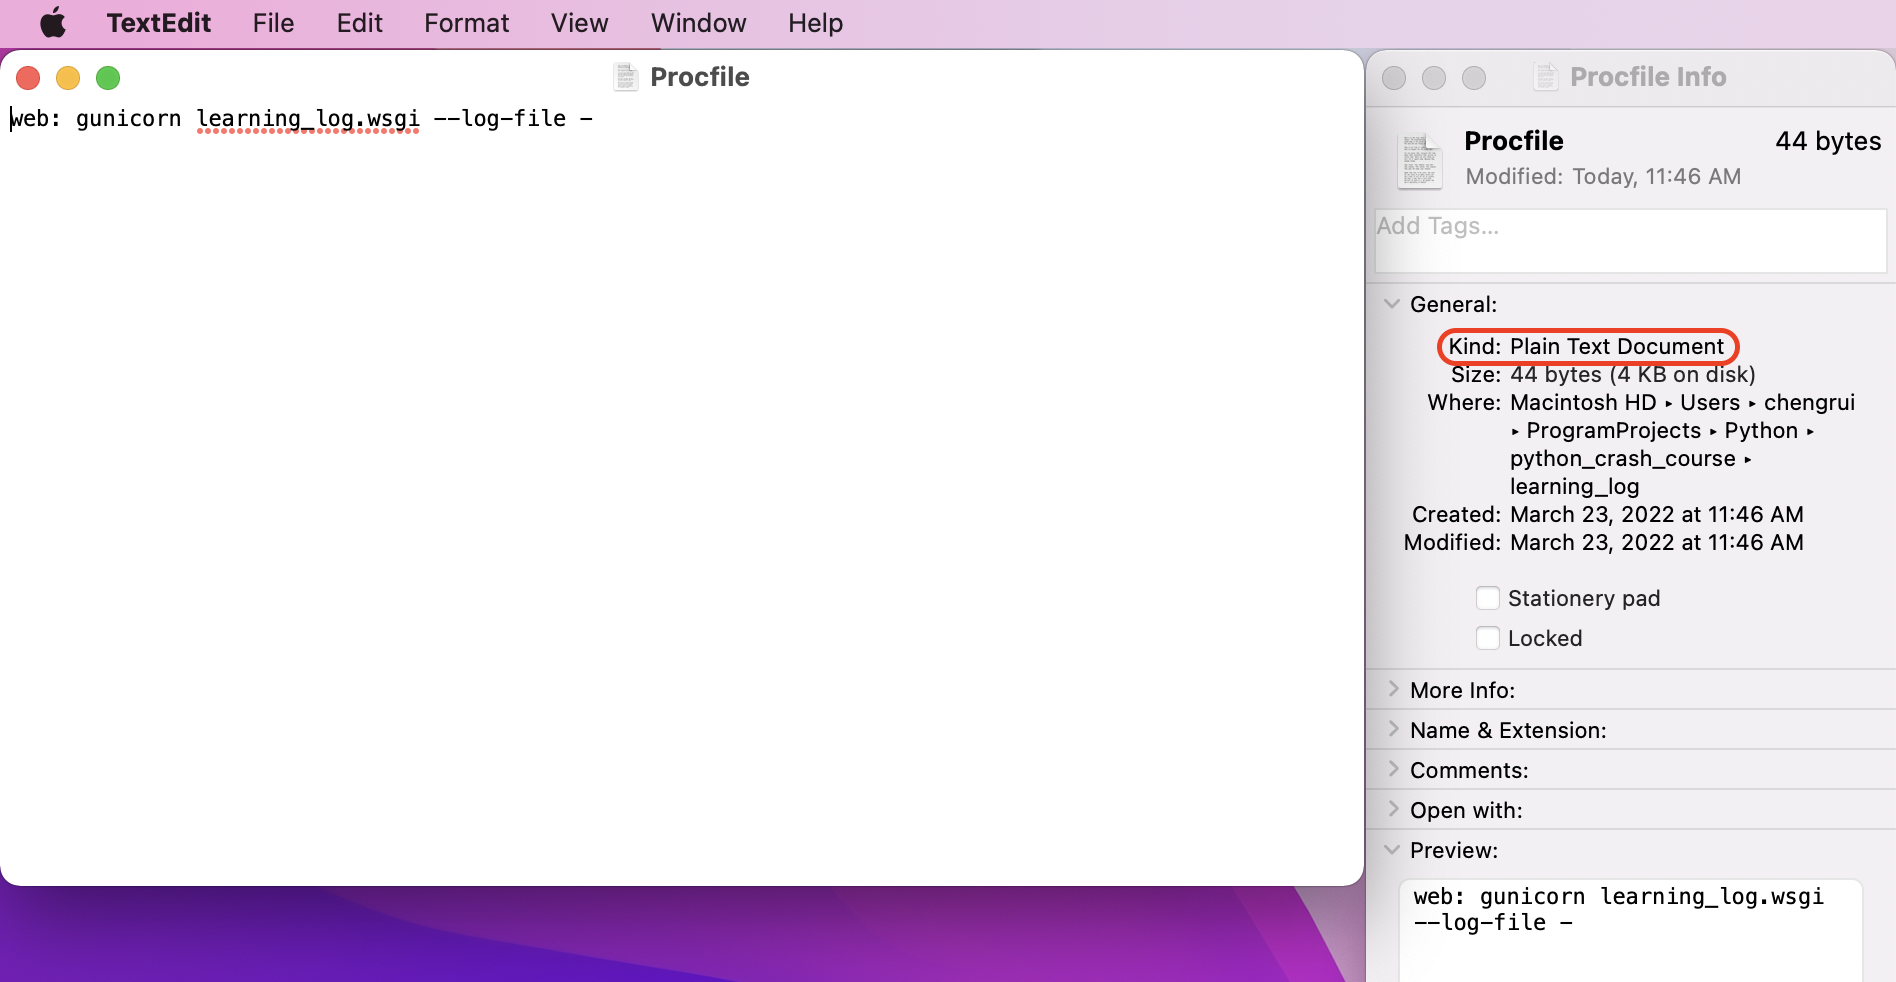1896x982 pixels.
Task: Click the Kind: Plain Text Document value
Action: (1617, 346)
